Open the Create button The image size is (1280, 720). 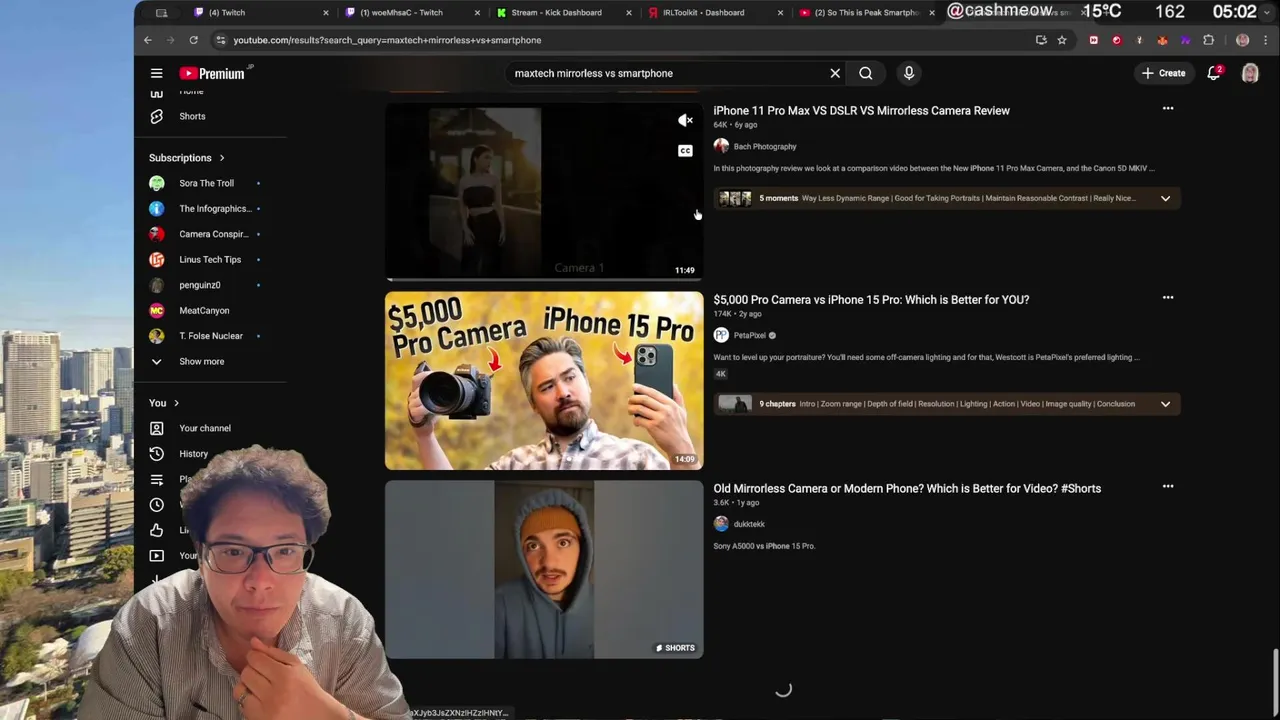(1164, 73)
